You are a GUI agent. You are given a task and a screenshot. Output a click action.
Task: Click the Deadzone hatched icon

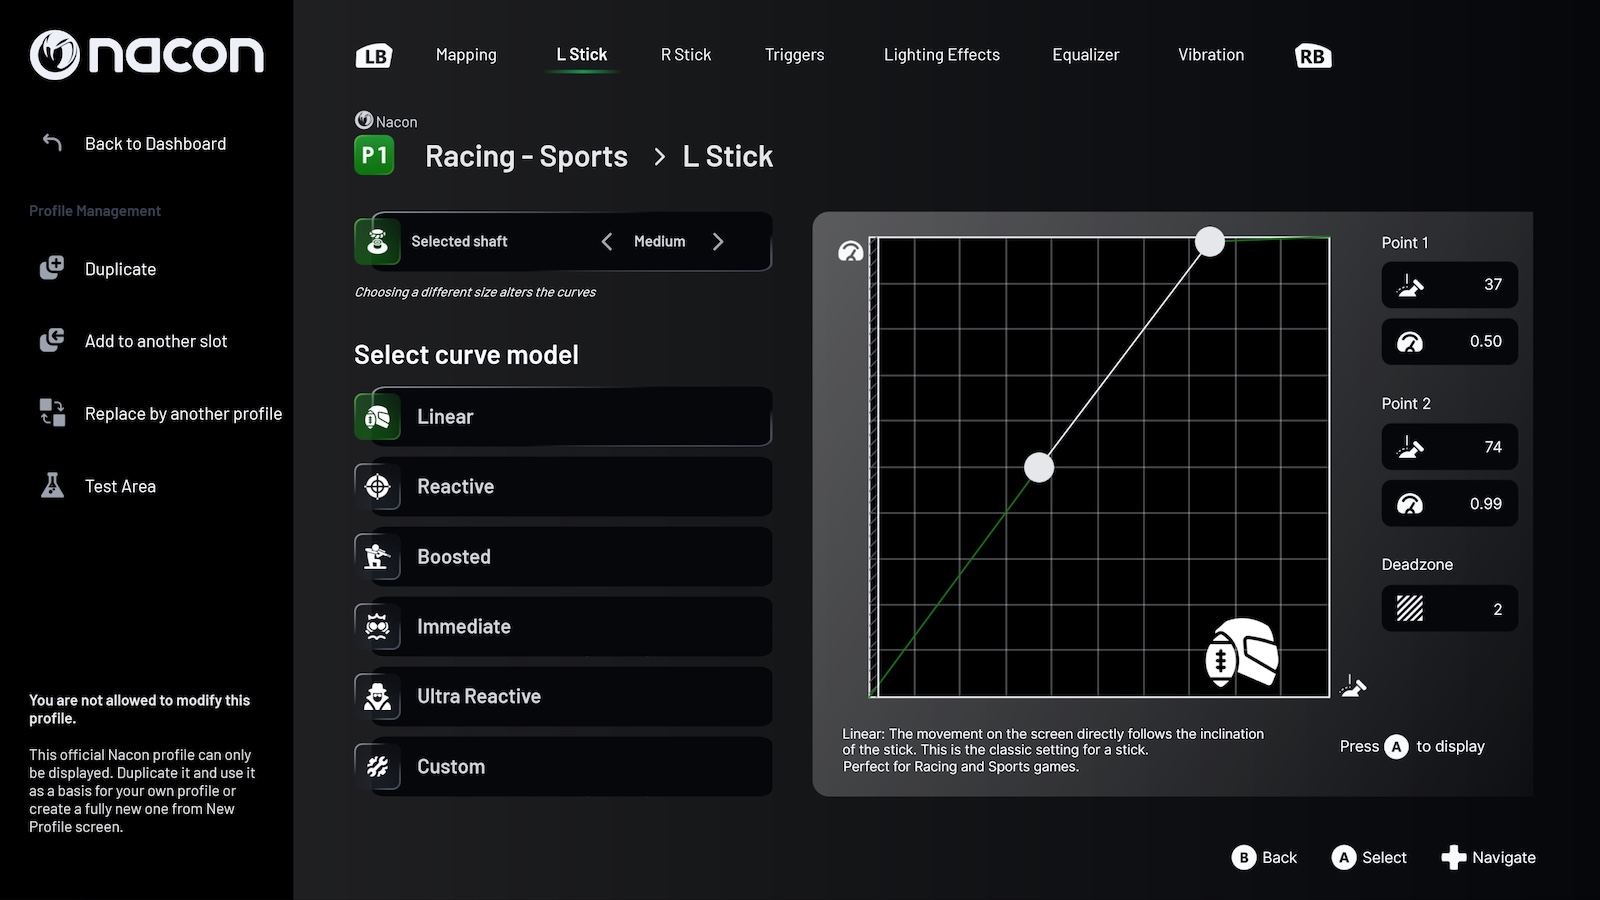click(x=1410, y=608)
